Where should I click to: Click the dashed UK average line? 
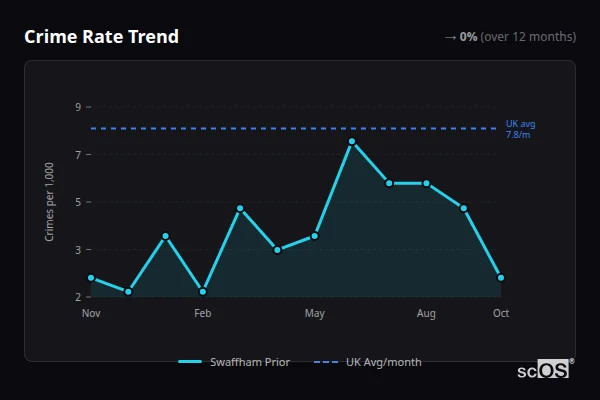point(293,128)
